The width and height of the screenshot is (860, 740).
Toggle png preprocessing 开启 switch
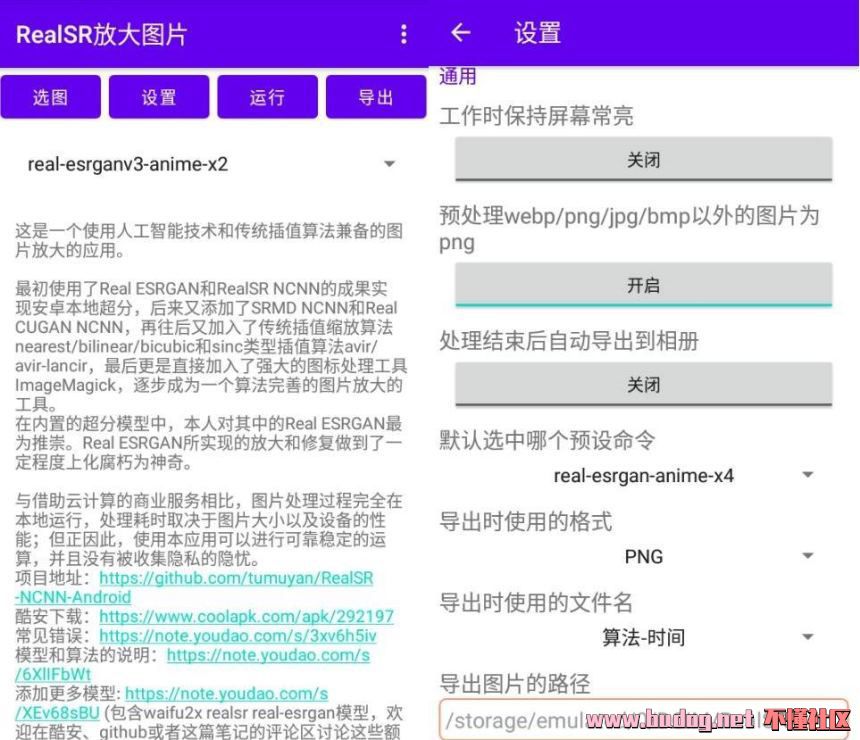tap(643, 285)
